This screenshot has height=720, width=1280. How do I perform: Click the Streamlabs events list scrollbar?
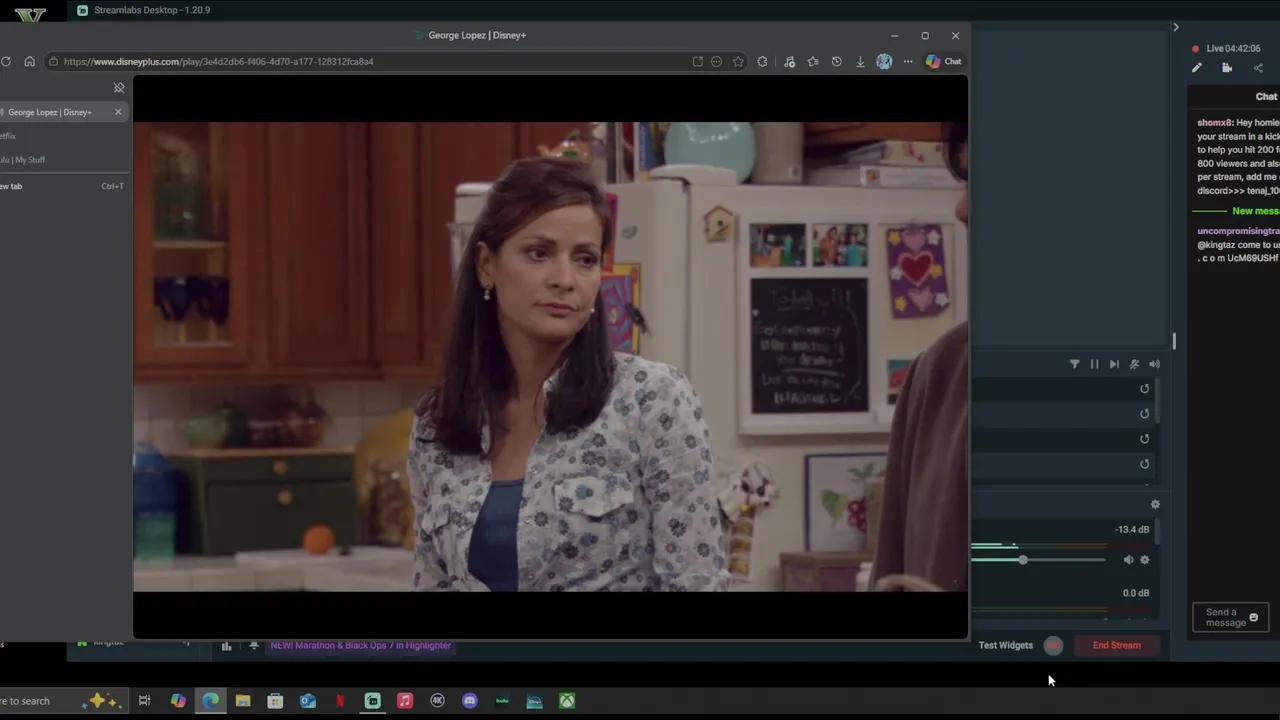1158,401
